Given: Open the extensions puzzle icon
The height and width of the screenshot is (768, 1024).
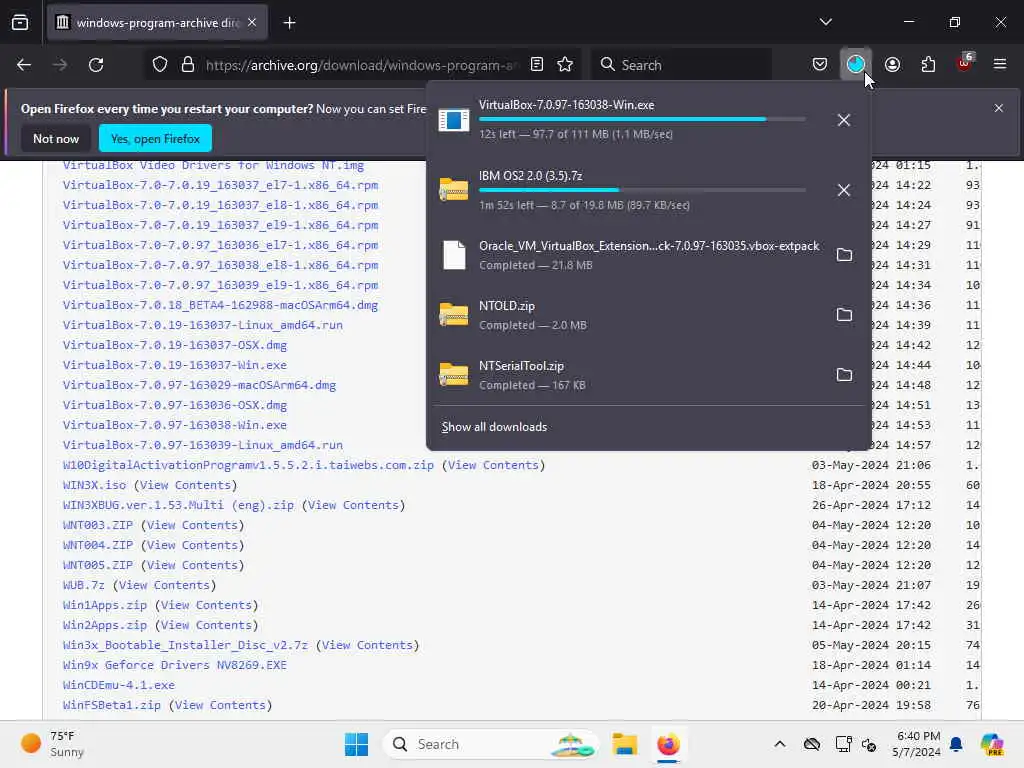Looking at the screenshot, I should pyautogui.click(x=928, y=65).
